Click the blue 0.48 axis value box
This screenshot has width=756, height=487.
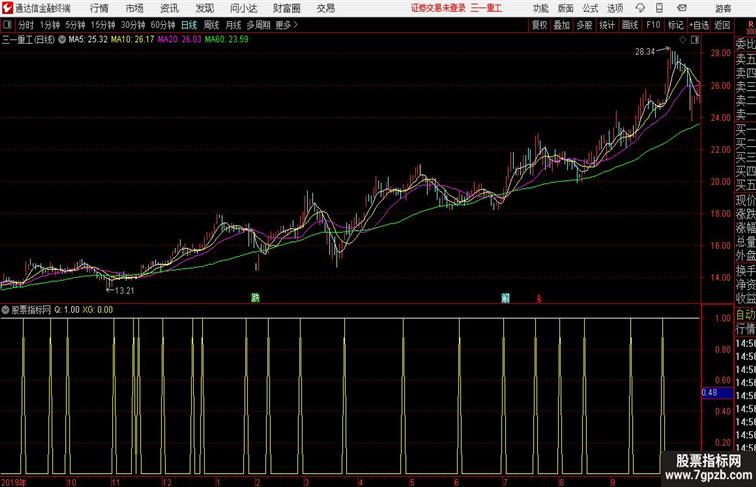[717, 392]
